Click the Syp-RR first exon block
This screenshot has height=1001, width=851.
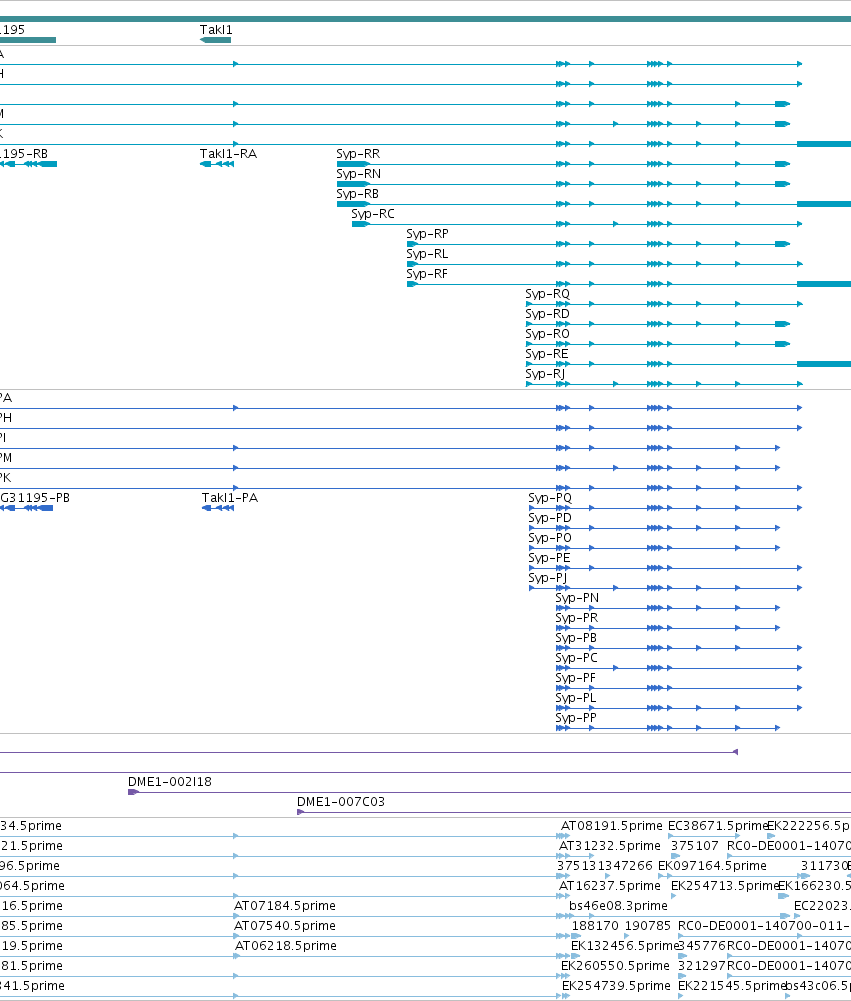coord(353,164)
